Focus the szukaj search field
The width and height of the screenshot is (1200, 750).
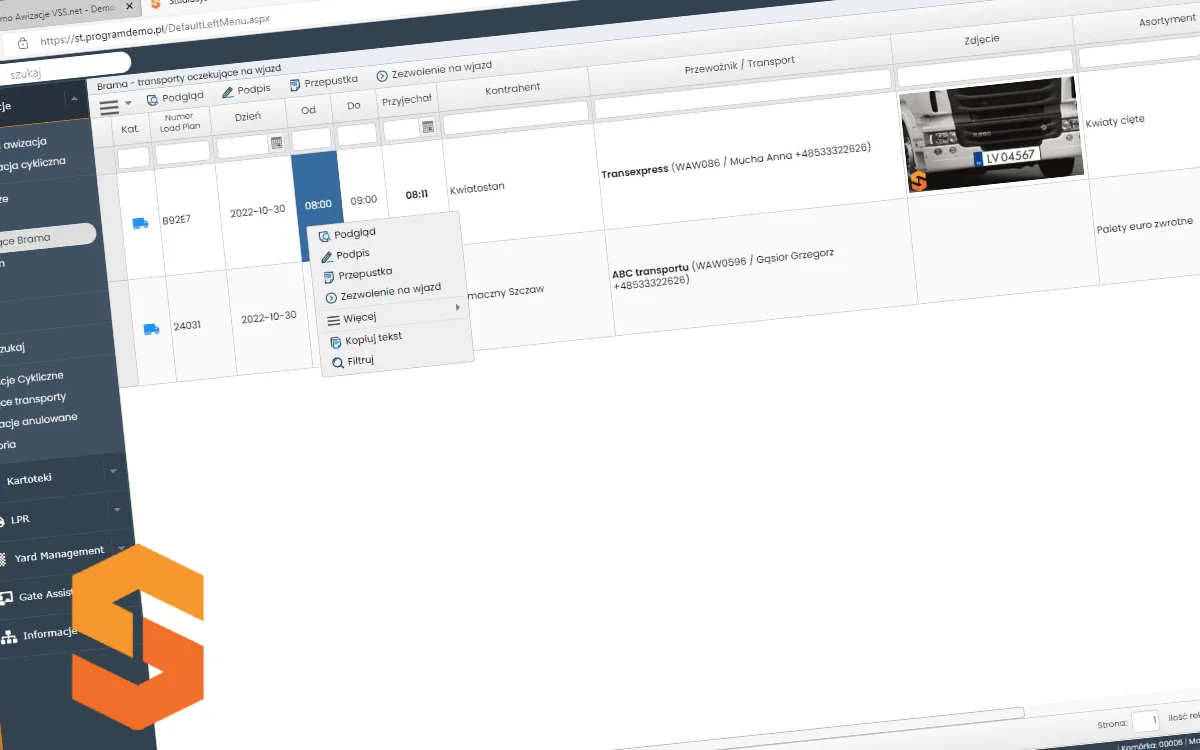pyautogui.click(x=60, y=72)
